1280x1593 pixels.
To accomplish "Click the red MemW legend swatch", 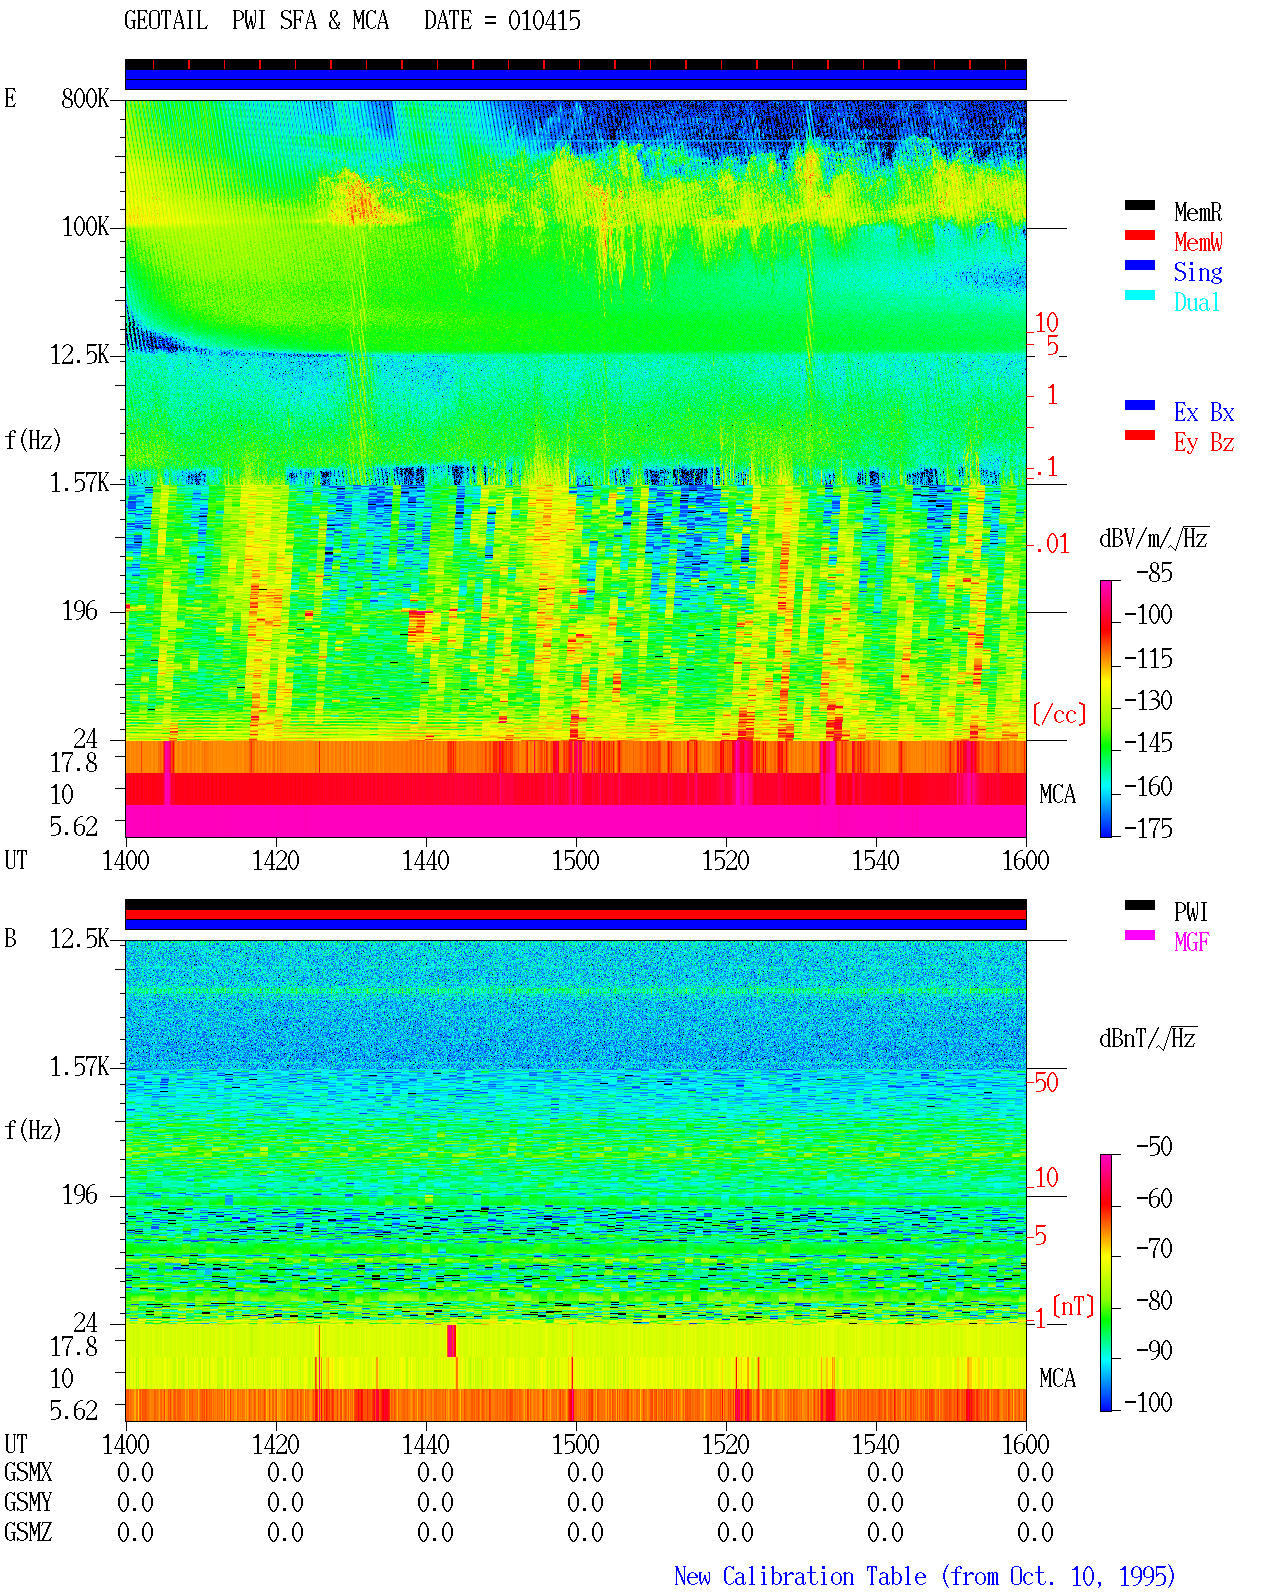I will (1140, 235).
